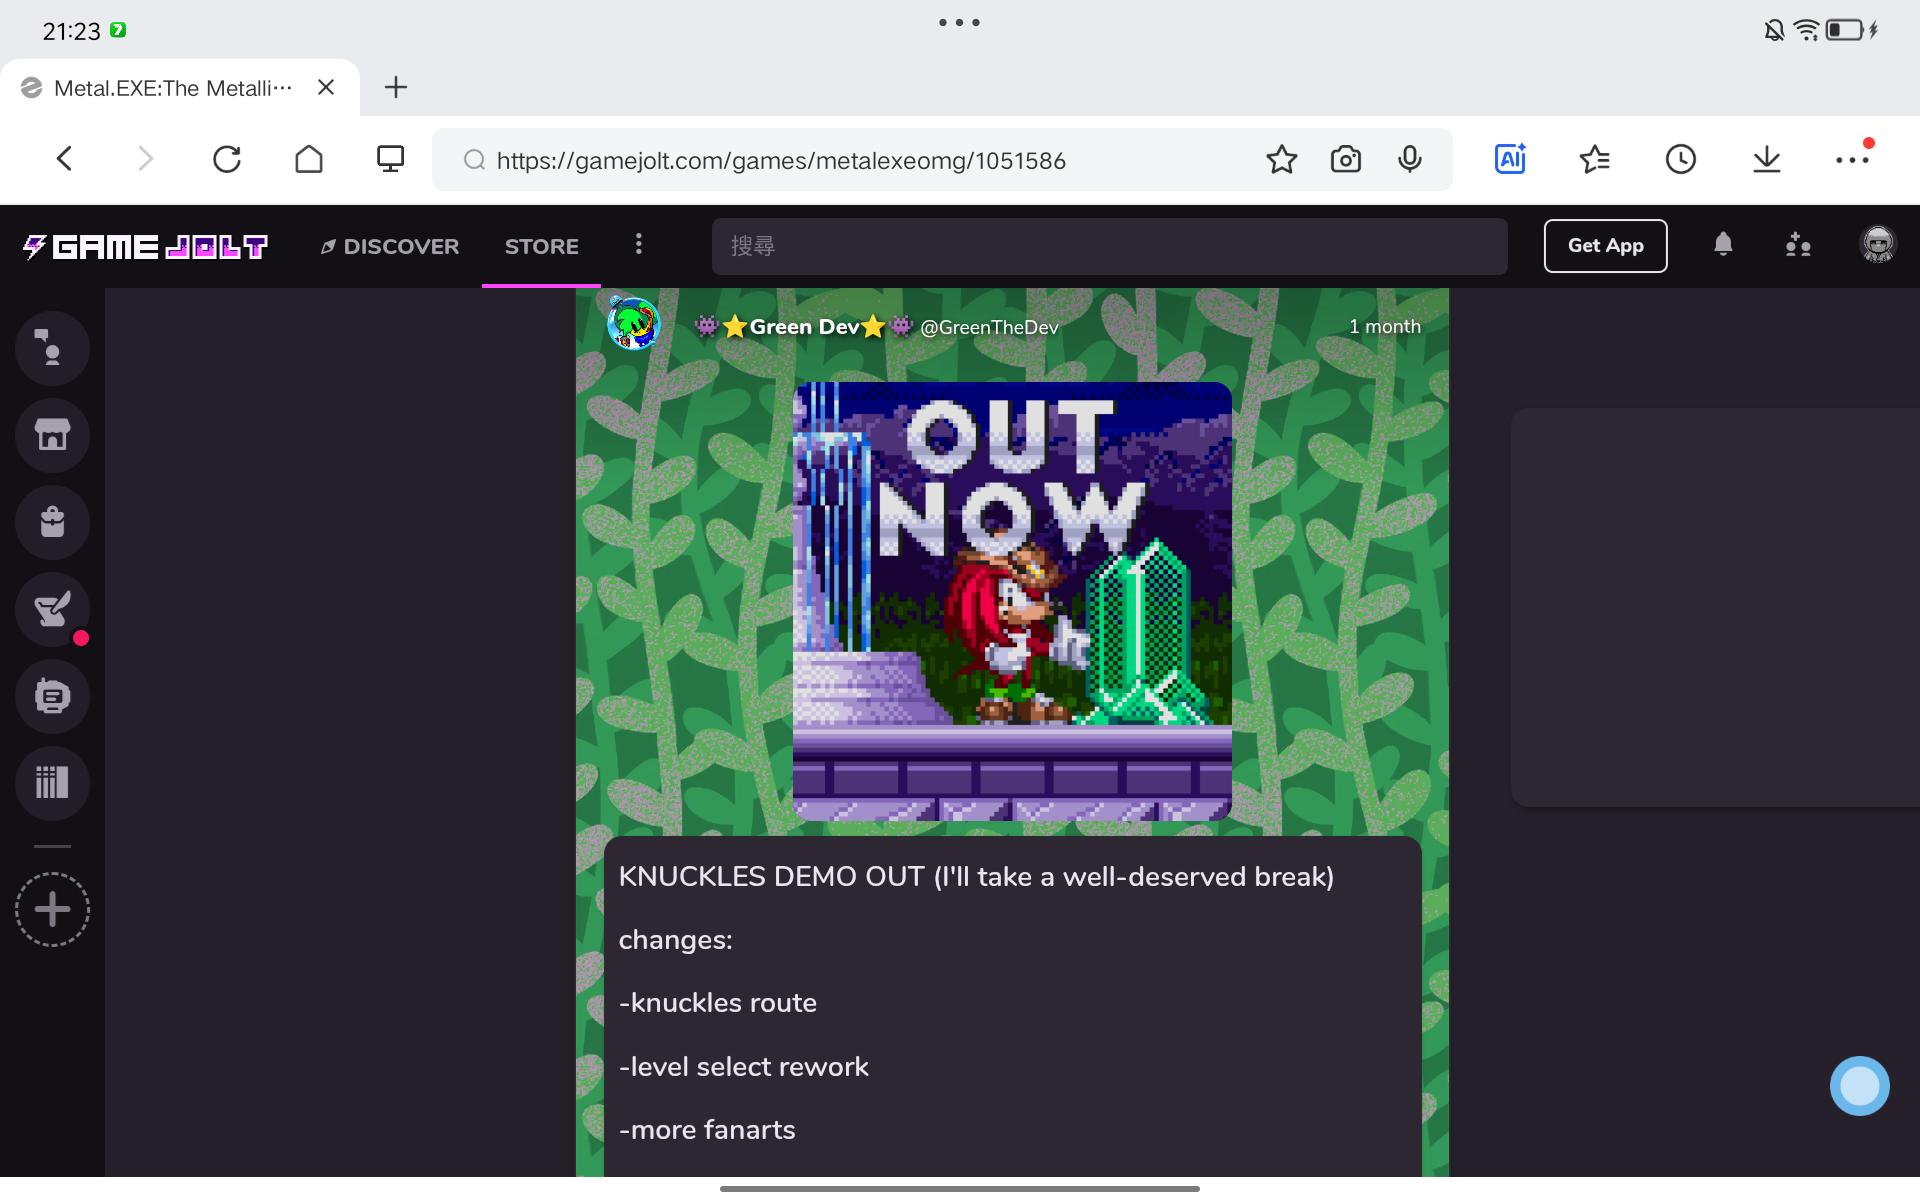The width and height of the screenshot is (1920, 1200).
Task: Click the 1 month post timestamp
Action: [1384, 327]
